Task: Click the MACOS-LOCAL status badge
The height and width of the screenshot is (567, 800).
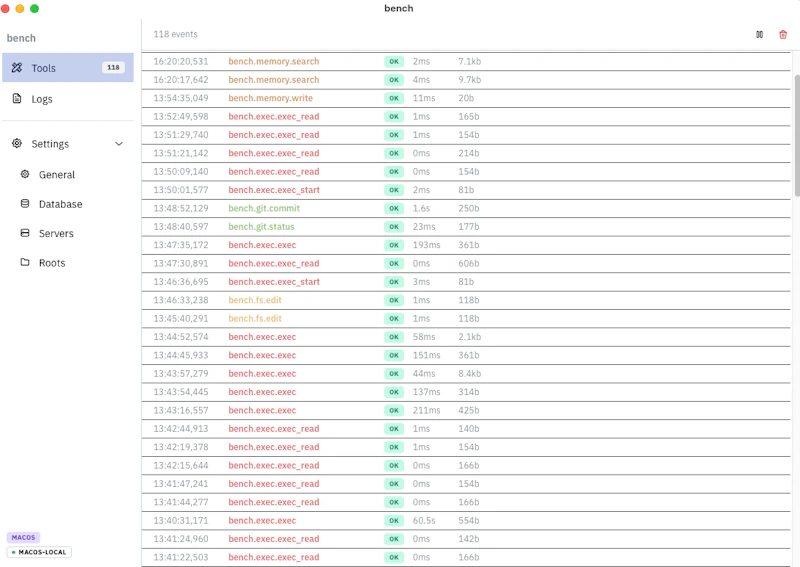Action: 39,552
